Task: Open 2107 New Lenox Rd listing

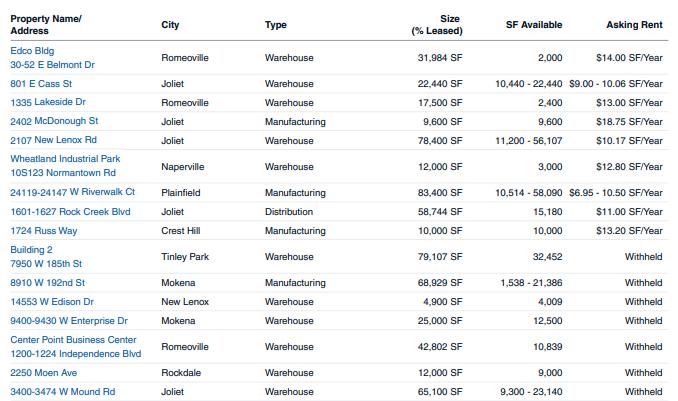Action: coord(54,140)
